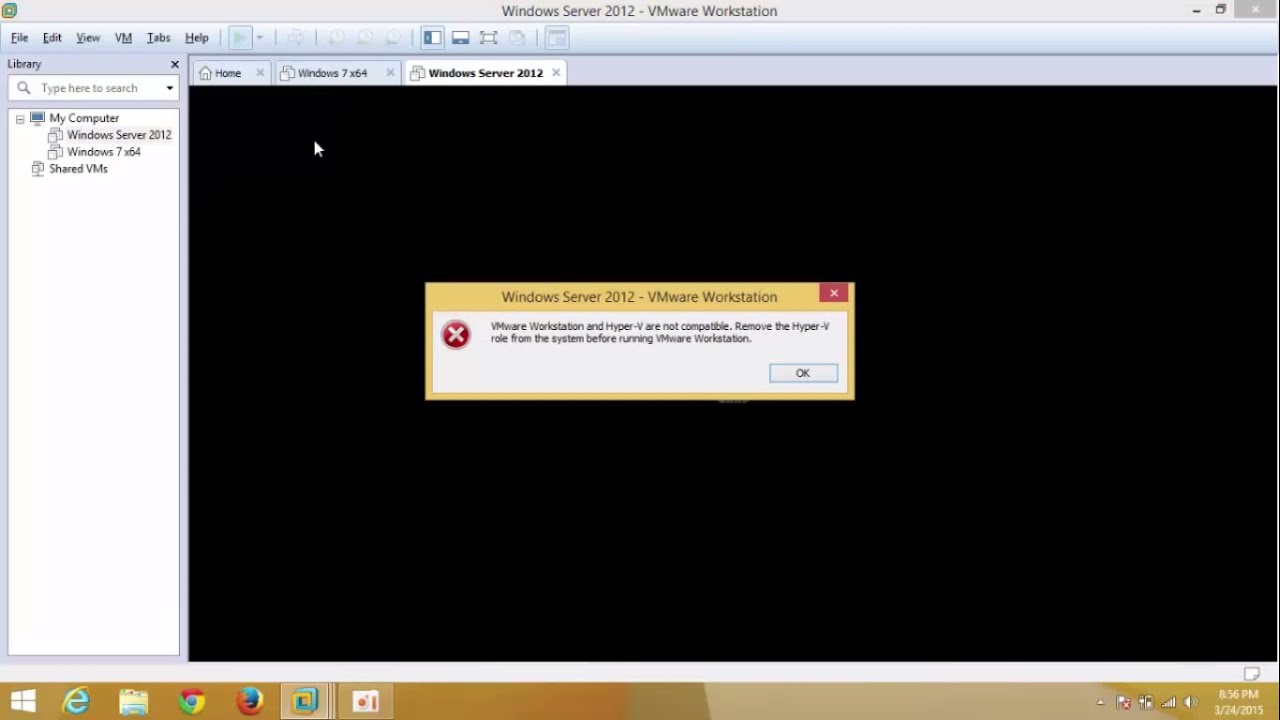Click the Shared VMs icon in Library

[x=37, y=169]
